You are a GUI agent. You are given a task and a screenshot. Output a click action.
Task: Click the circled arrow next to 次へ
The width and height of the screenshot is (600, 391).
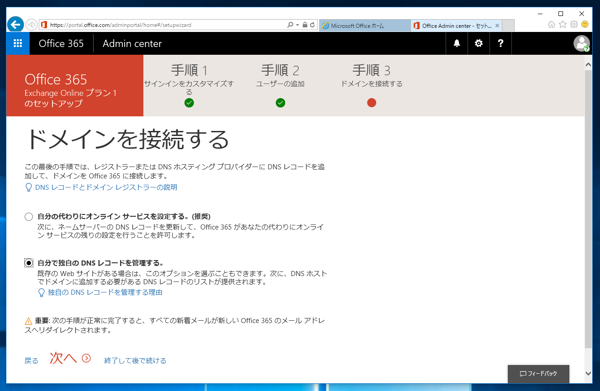tap(86, 358)
